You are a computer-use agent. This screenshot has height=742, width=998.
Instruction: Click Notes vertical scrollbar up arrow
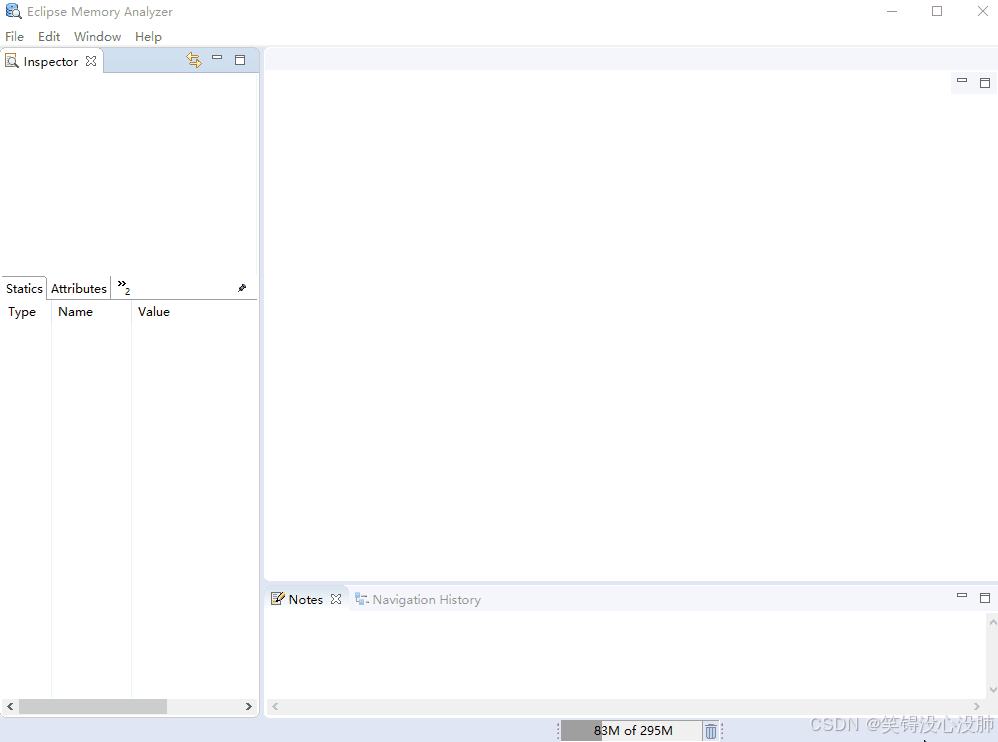[x=993, y=622]
